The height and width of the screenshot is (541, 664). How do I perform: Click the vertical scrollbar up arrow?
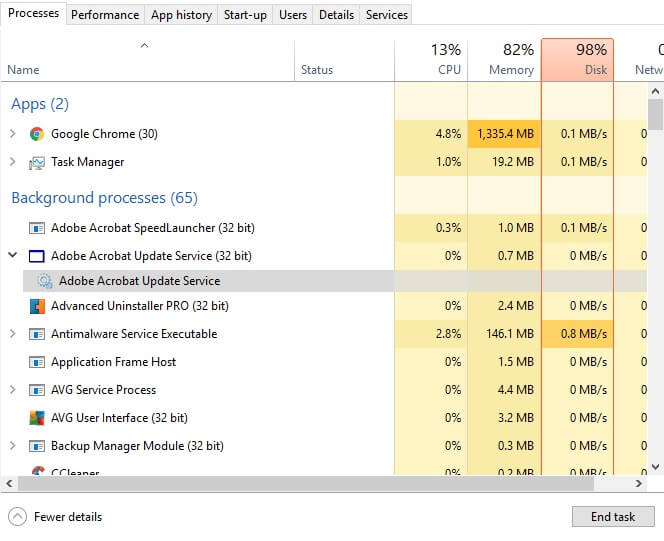(655, 91)
